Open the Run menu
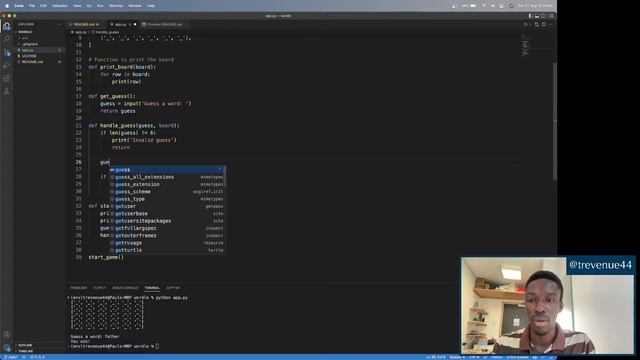The width and height of the screenshot is (640, 360). click(x=100, y=6)
